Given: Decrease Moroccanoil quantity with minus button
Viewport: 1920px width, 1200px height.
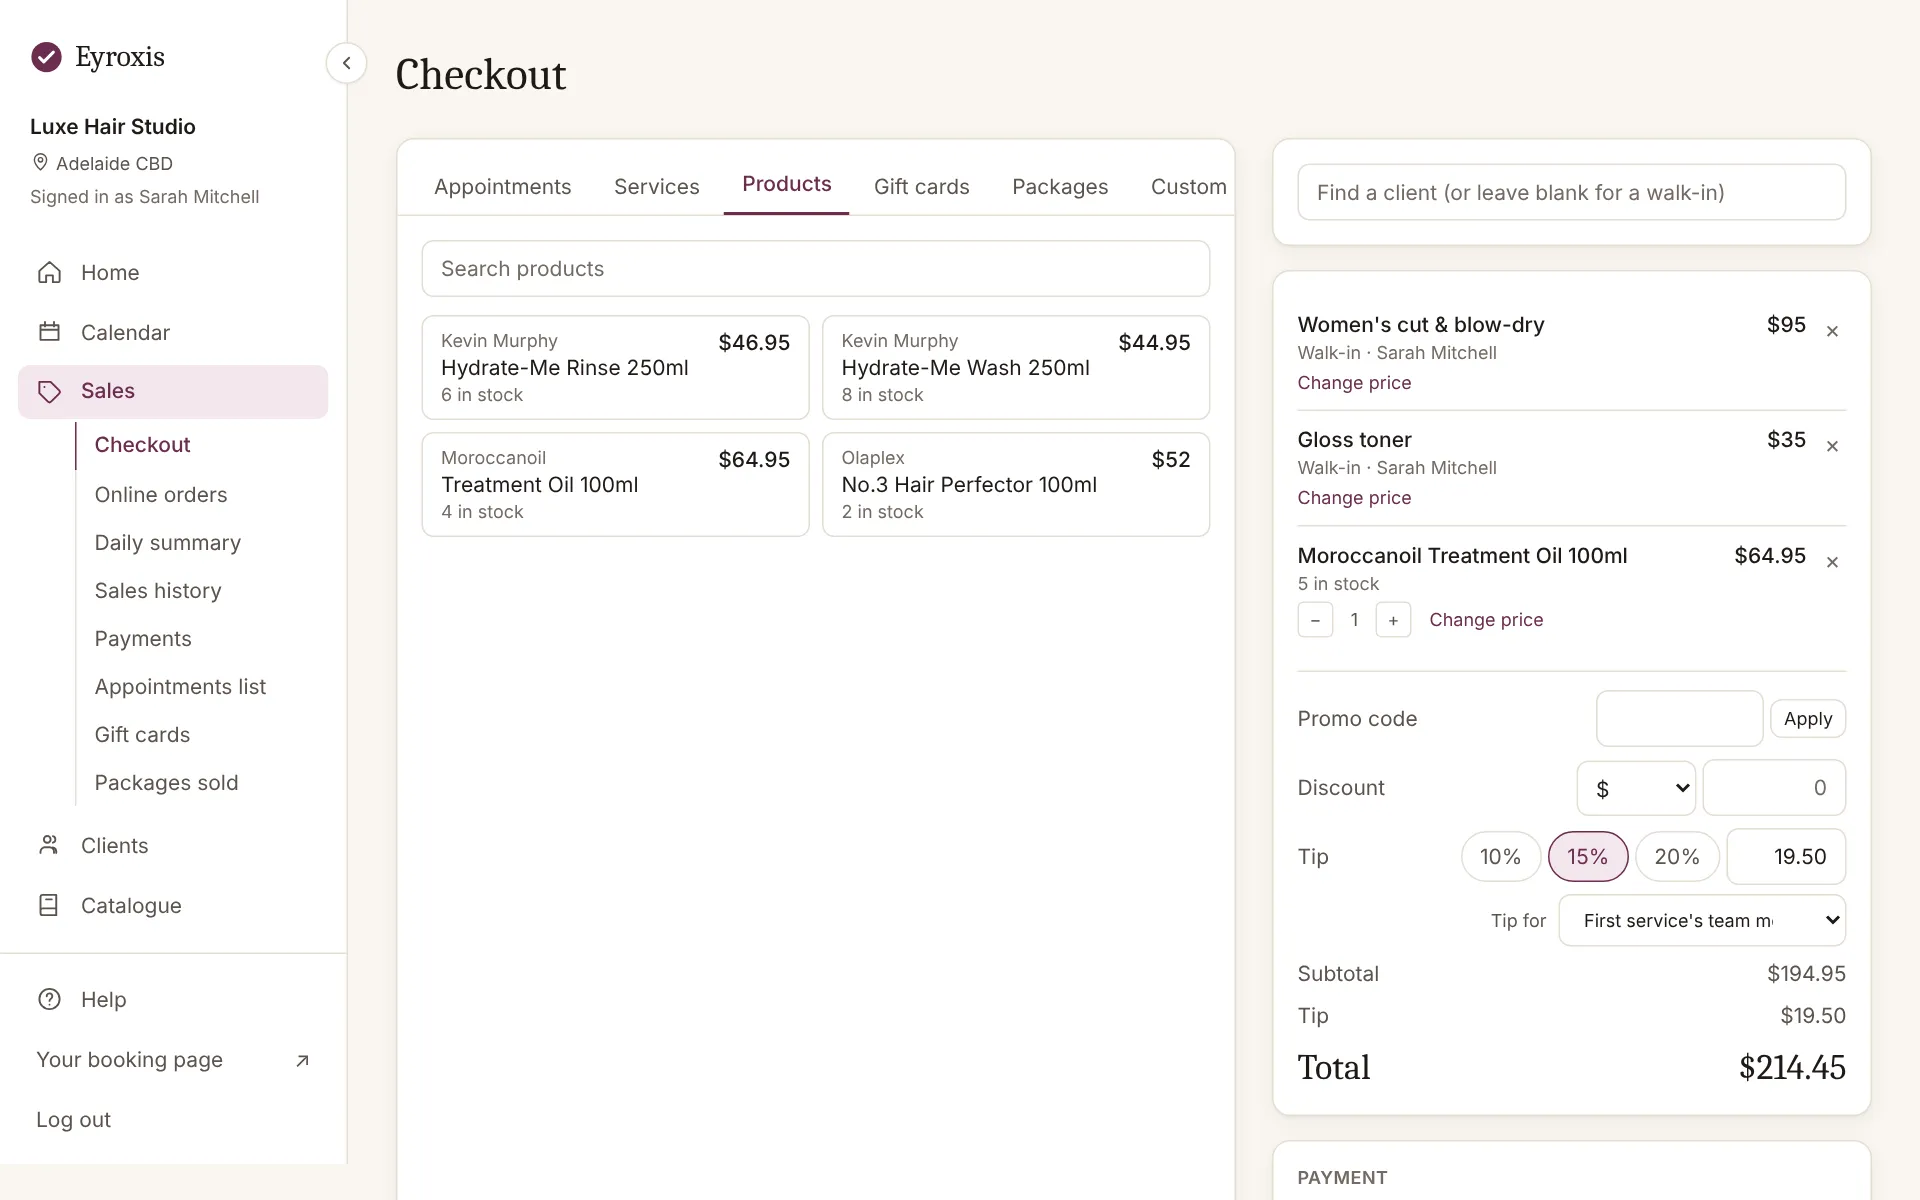Looking at the screenshot, I should point(1315,620).
